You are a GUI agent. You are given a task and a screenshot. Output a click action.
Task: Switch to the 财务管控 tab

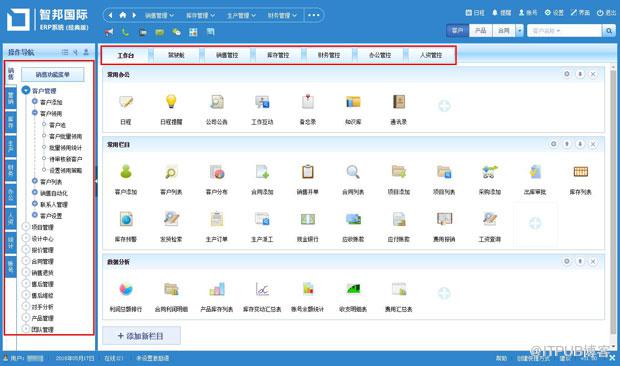[x=329, y=55]
